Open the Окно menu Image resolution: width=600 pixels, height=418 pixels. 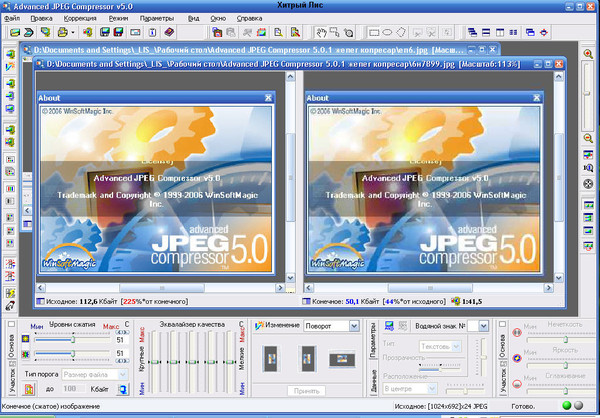click(x=218, y=18)
